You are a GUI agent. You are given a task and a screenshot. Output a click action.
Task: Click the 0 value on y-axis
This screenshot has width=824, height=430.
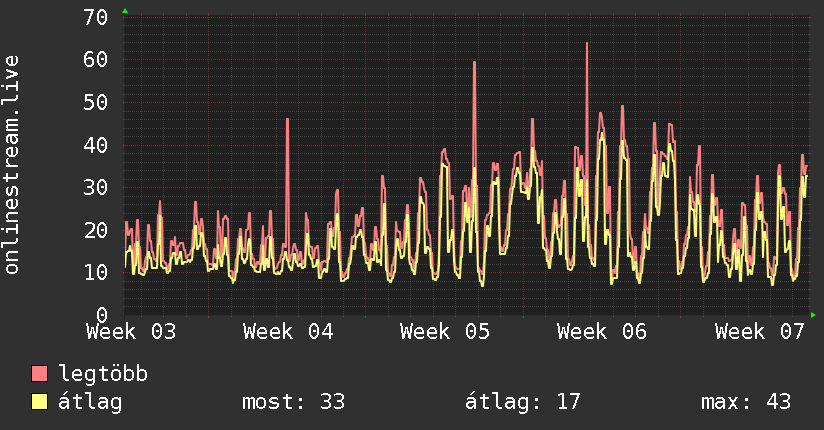102,315
